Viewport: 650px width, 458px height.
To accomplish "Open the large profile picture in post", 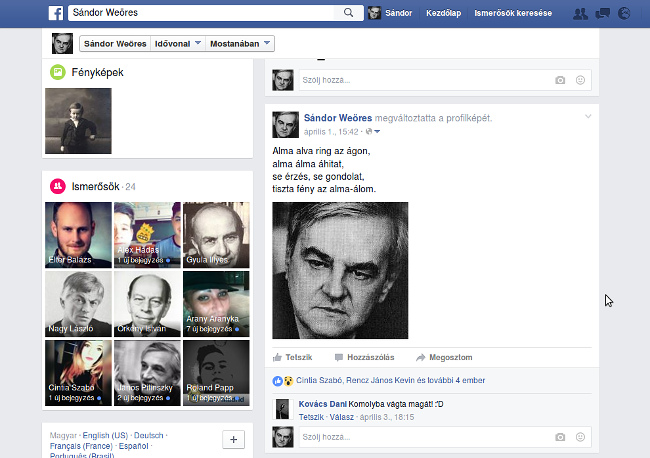I will [x=340, y=270].
